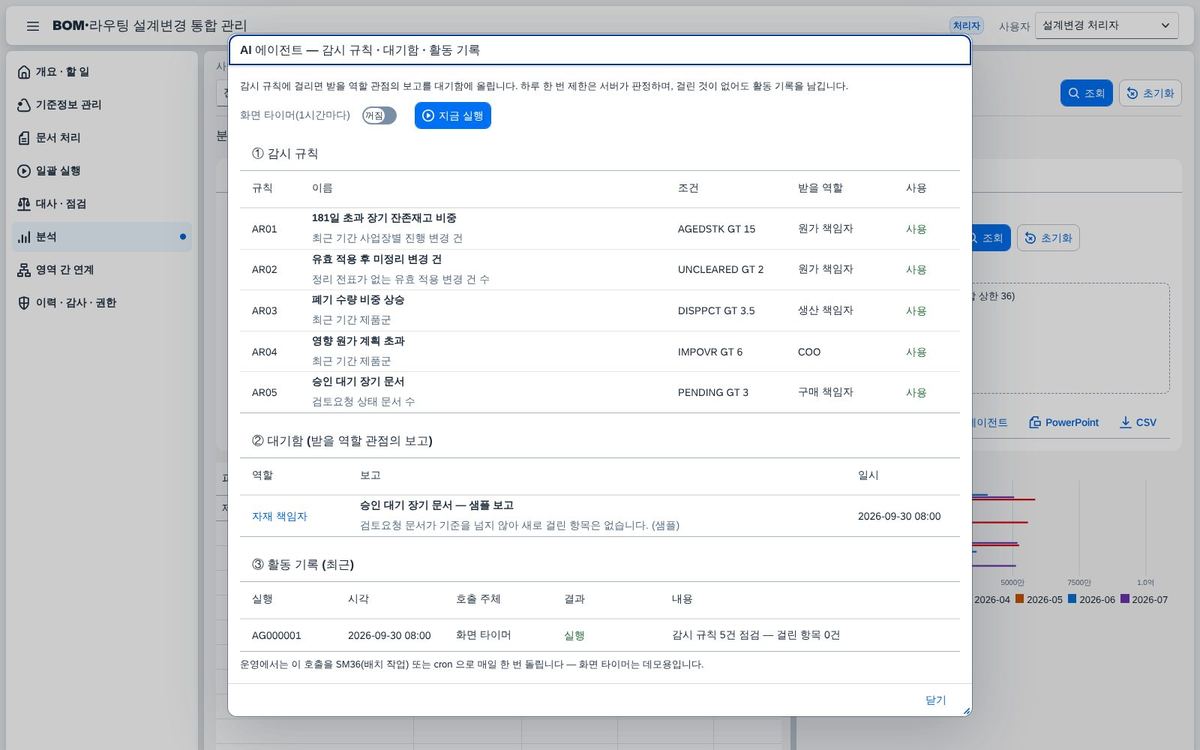
Task: Select 대사·점검 in sidebar
Action: (102, 204)
